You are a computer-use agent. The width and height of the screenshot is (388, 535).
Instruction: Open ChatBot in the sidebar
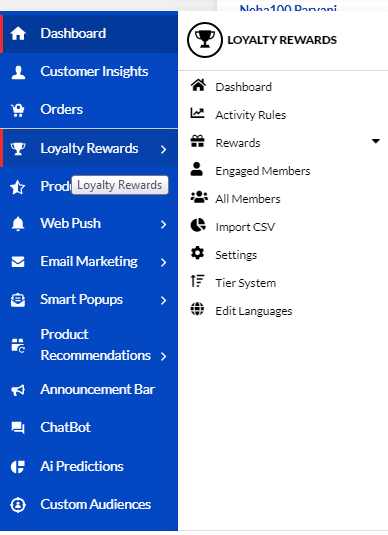click(89, 428)
